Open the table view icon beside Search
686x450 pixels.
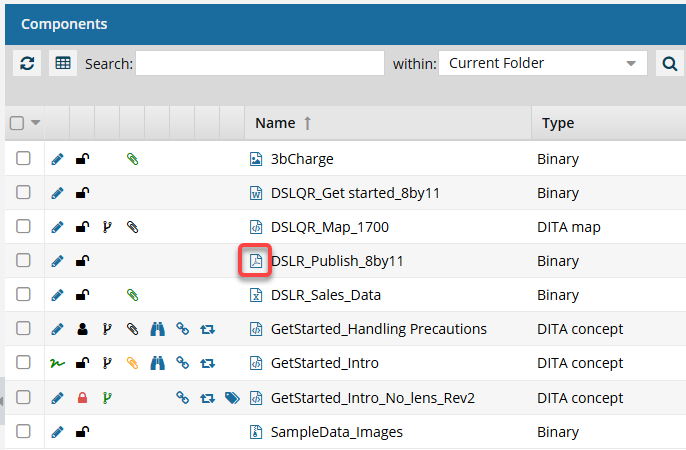point(63,63)
